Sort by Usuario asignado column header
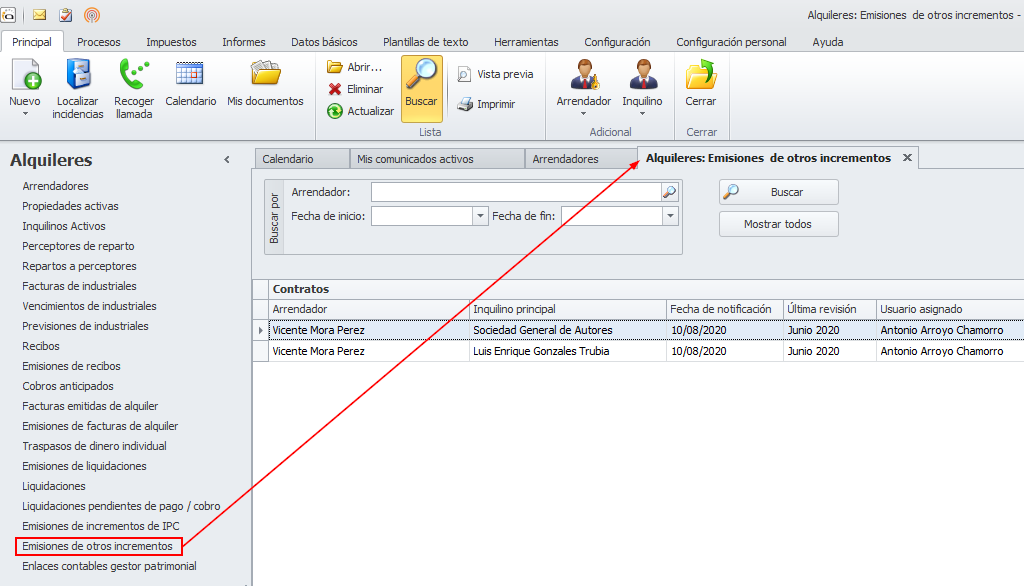Image resolution: width=1024 pixels, height=586 pixels. [950, 309]
